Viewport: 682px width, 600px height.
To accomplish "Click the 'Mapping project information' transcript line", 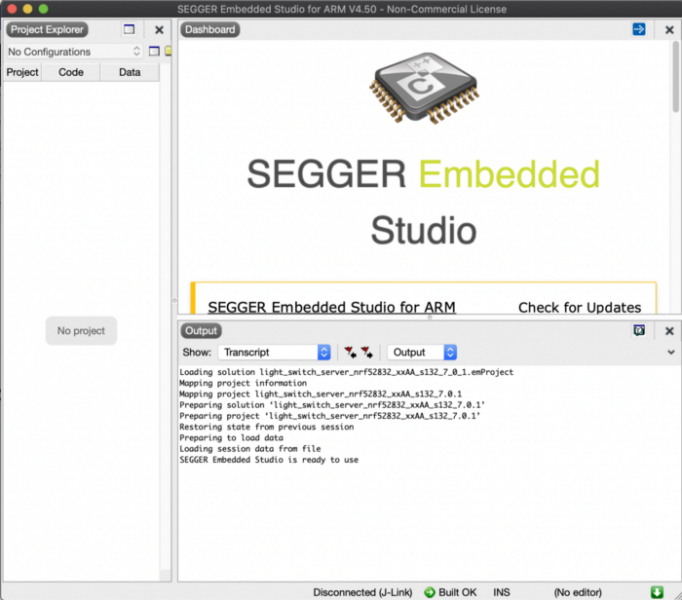I will [x=243, y=383].
